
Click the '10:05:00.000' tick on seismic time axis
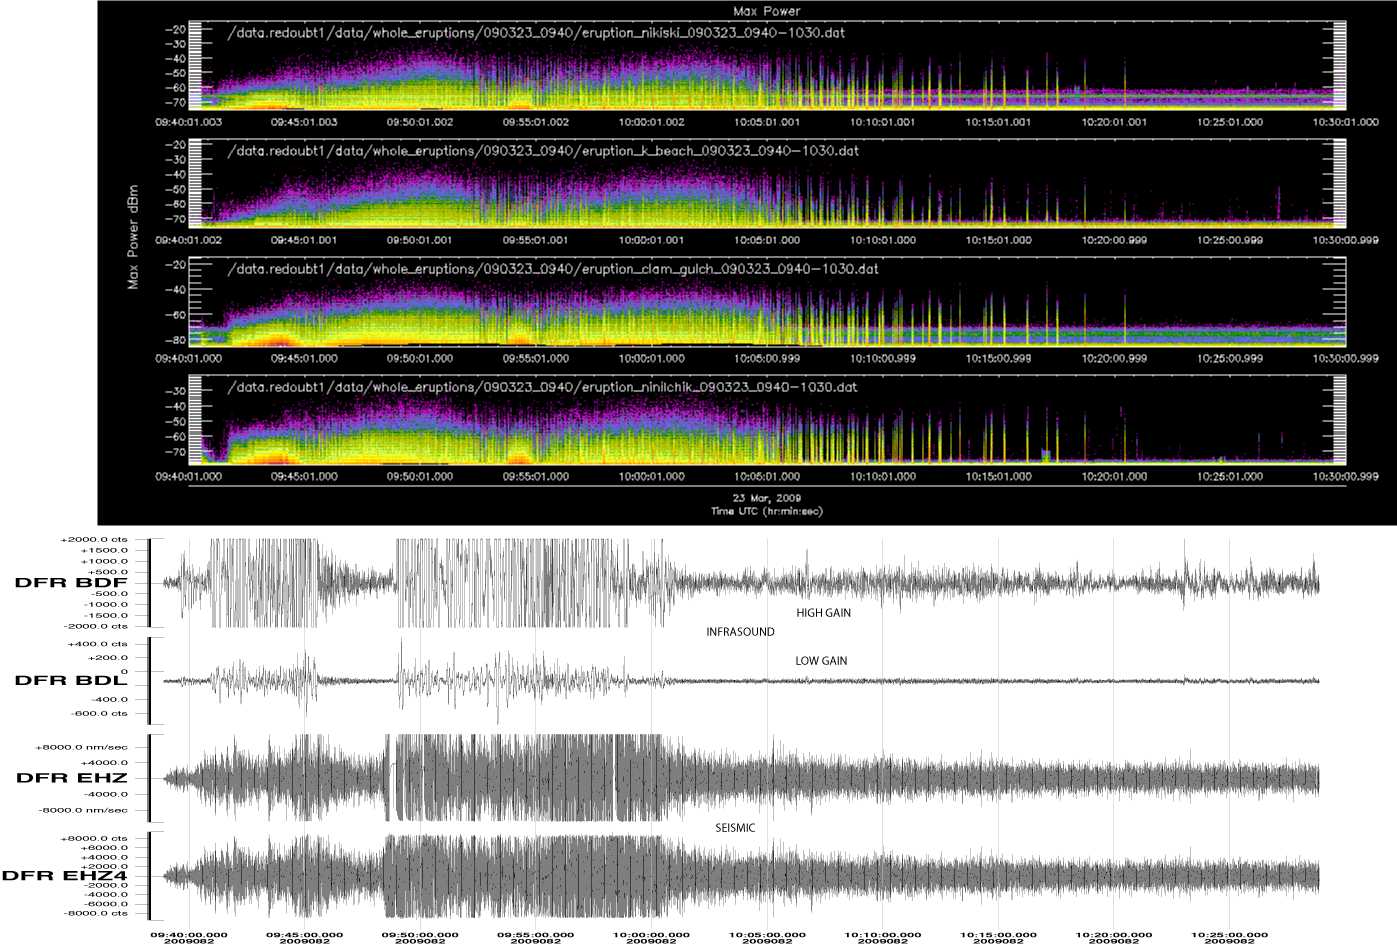[x=767, y=937]
